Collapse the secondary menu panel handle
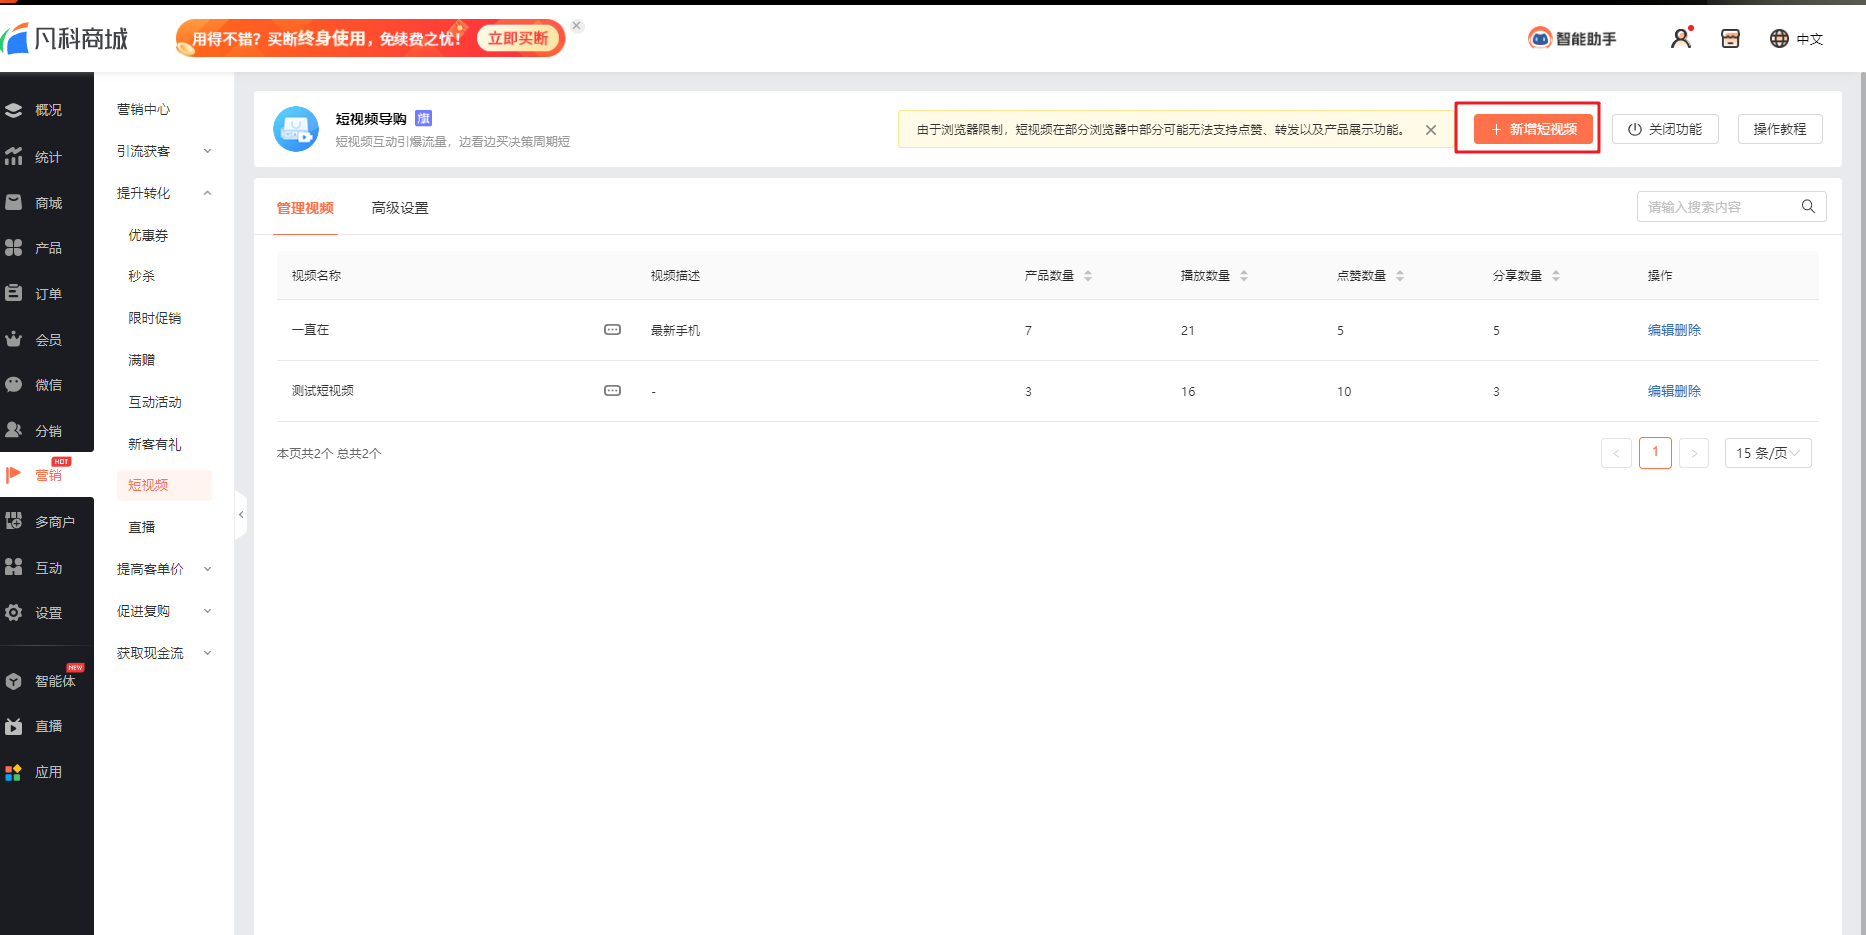 (241, 515)
